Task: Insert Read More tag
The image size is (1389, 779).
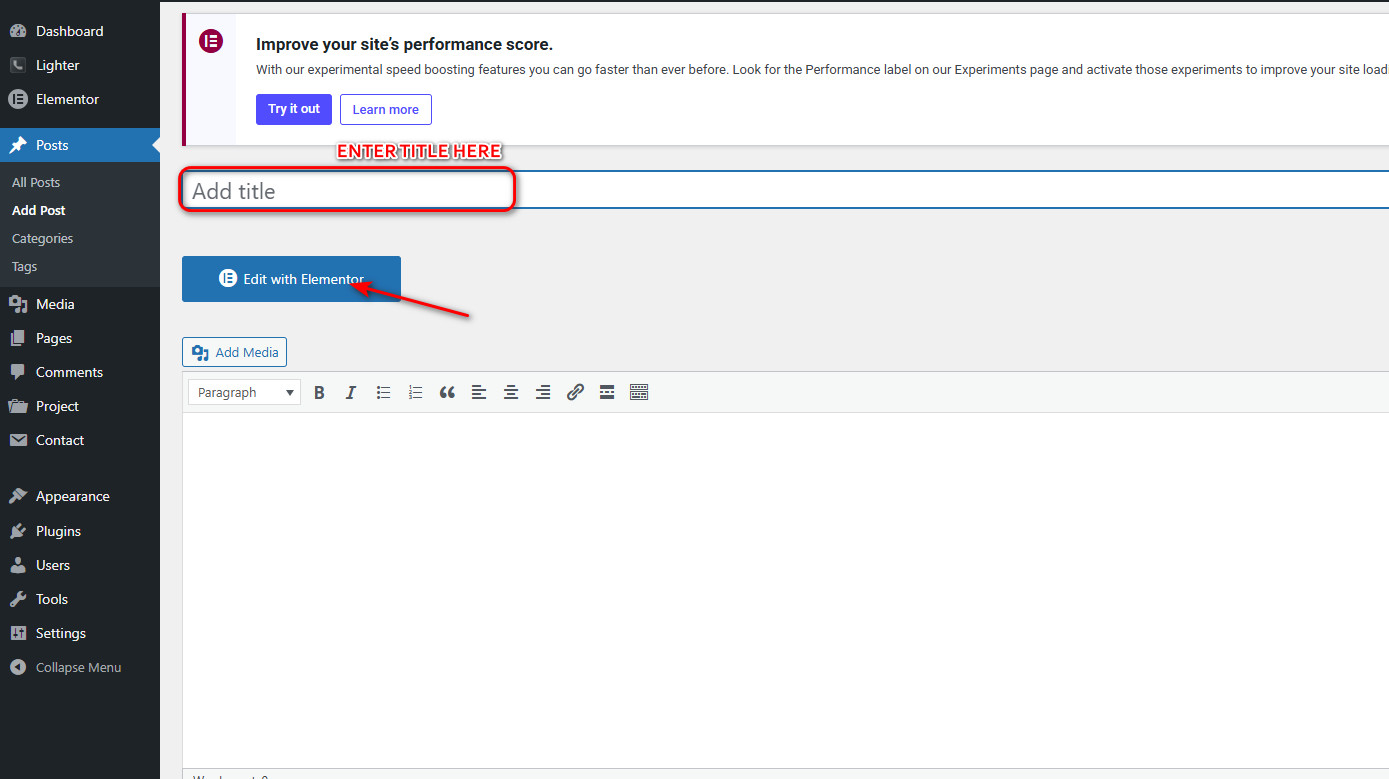Action: coord(607,393)
